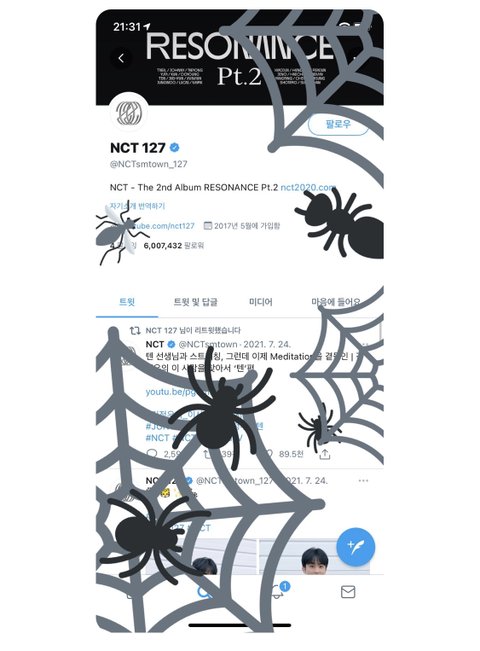Select the 트윗 tab
Viewport: 480px width, 651px height.
127,302
